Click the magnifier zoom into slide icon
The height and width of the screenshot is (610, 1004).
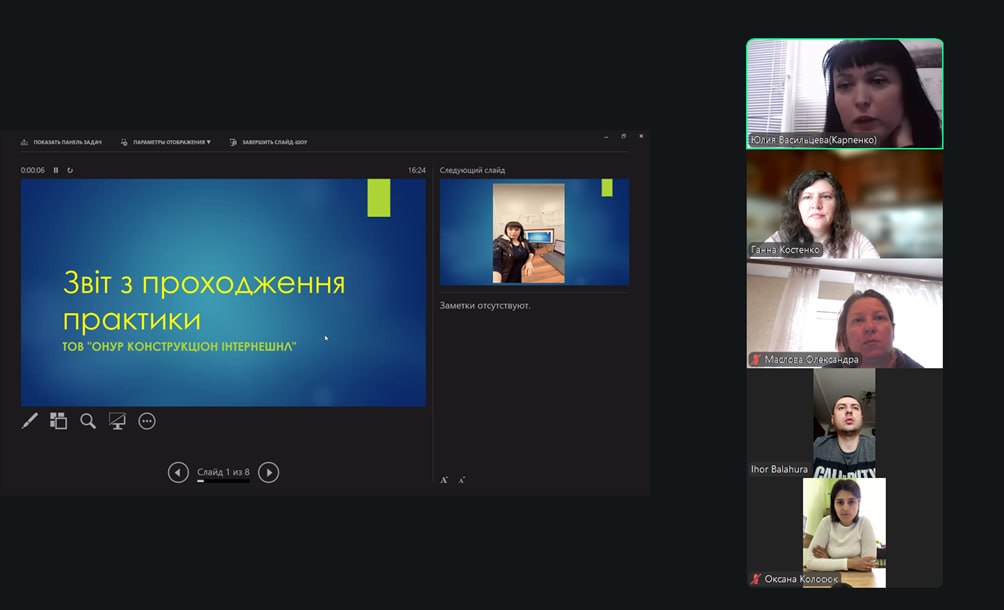tap(88, 421)
